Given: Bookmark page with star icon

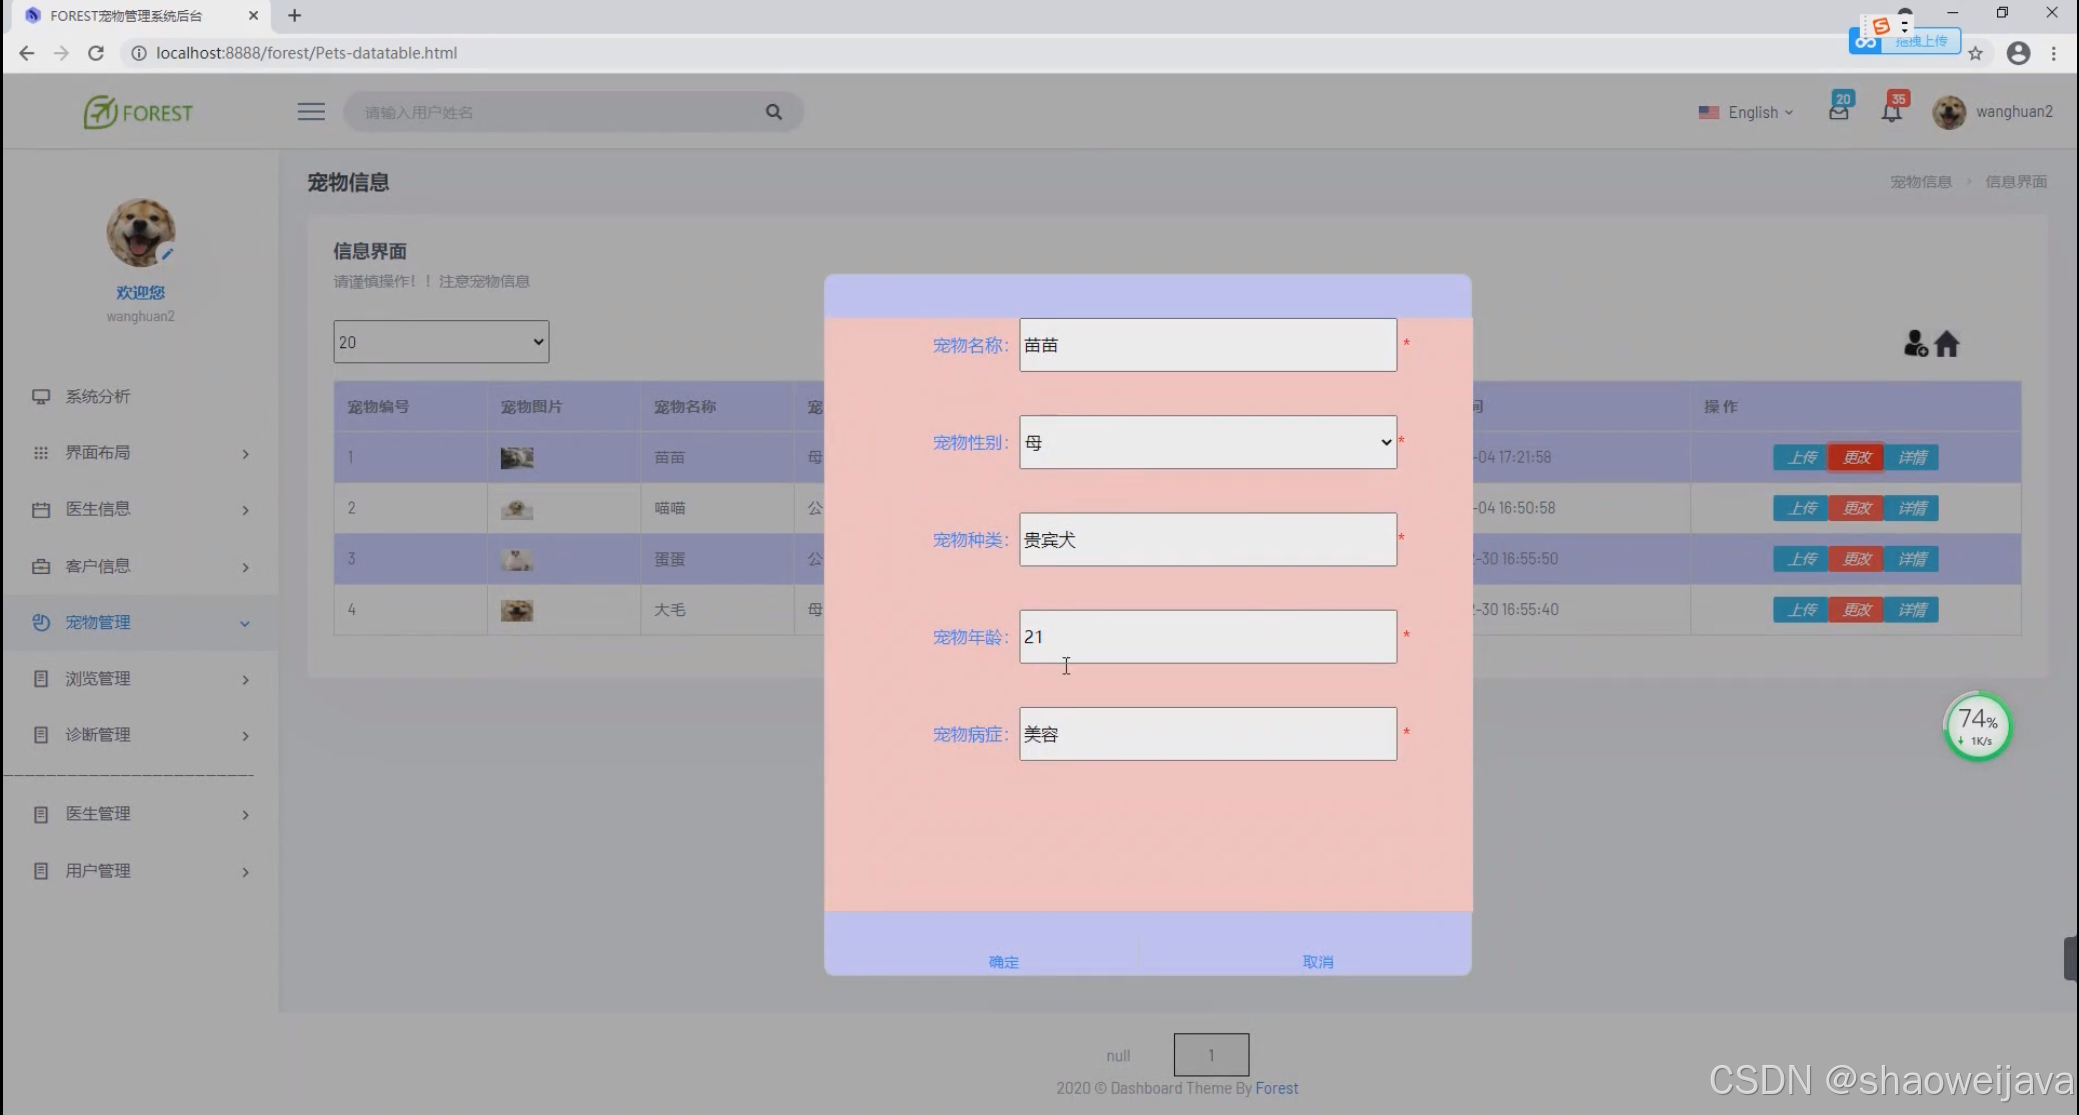Looking at the screenshot, I should click(1975, 53).
